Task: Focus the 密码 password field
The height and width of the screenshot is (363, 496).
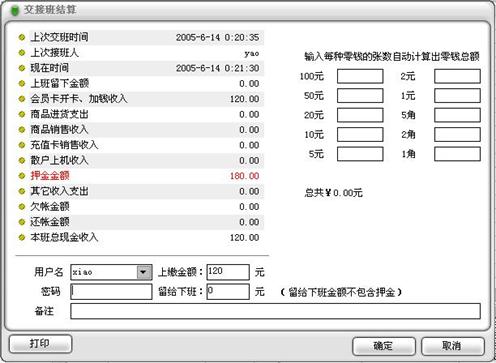Action: point(111,292)
